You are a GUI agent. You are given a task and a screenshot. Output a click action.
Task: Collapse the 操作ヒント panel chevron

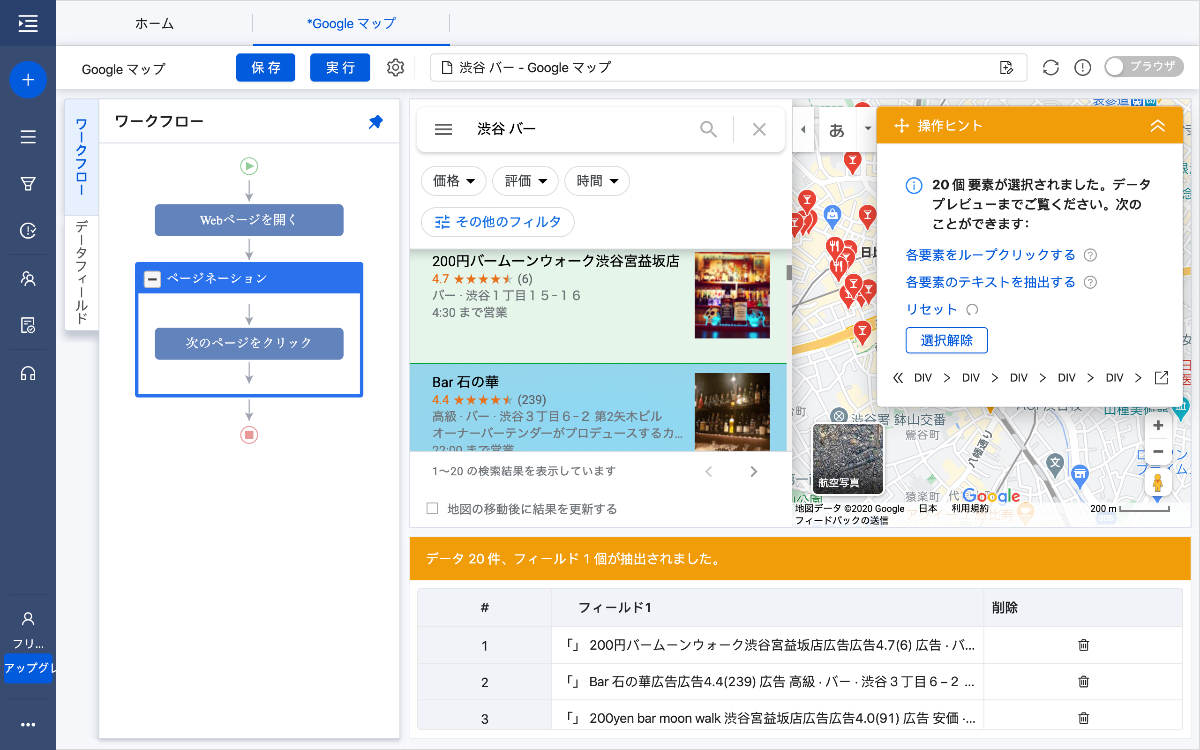pos(1158,126)
